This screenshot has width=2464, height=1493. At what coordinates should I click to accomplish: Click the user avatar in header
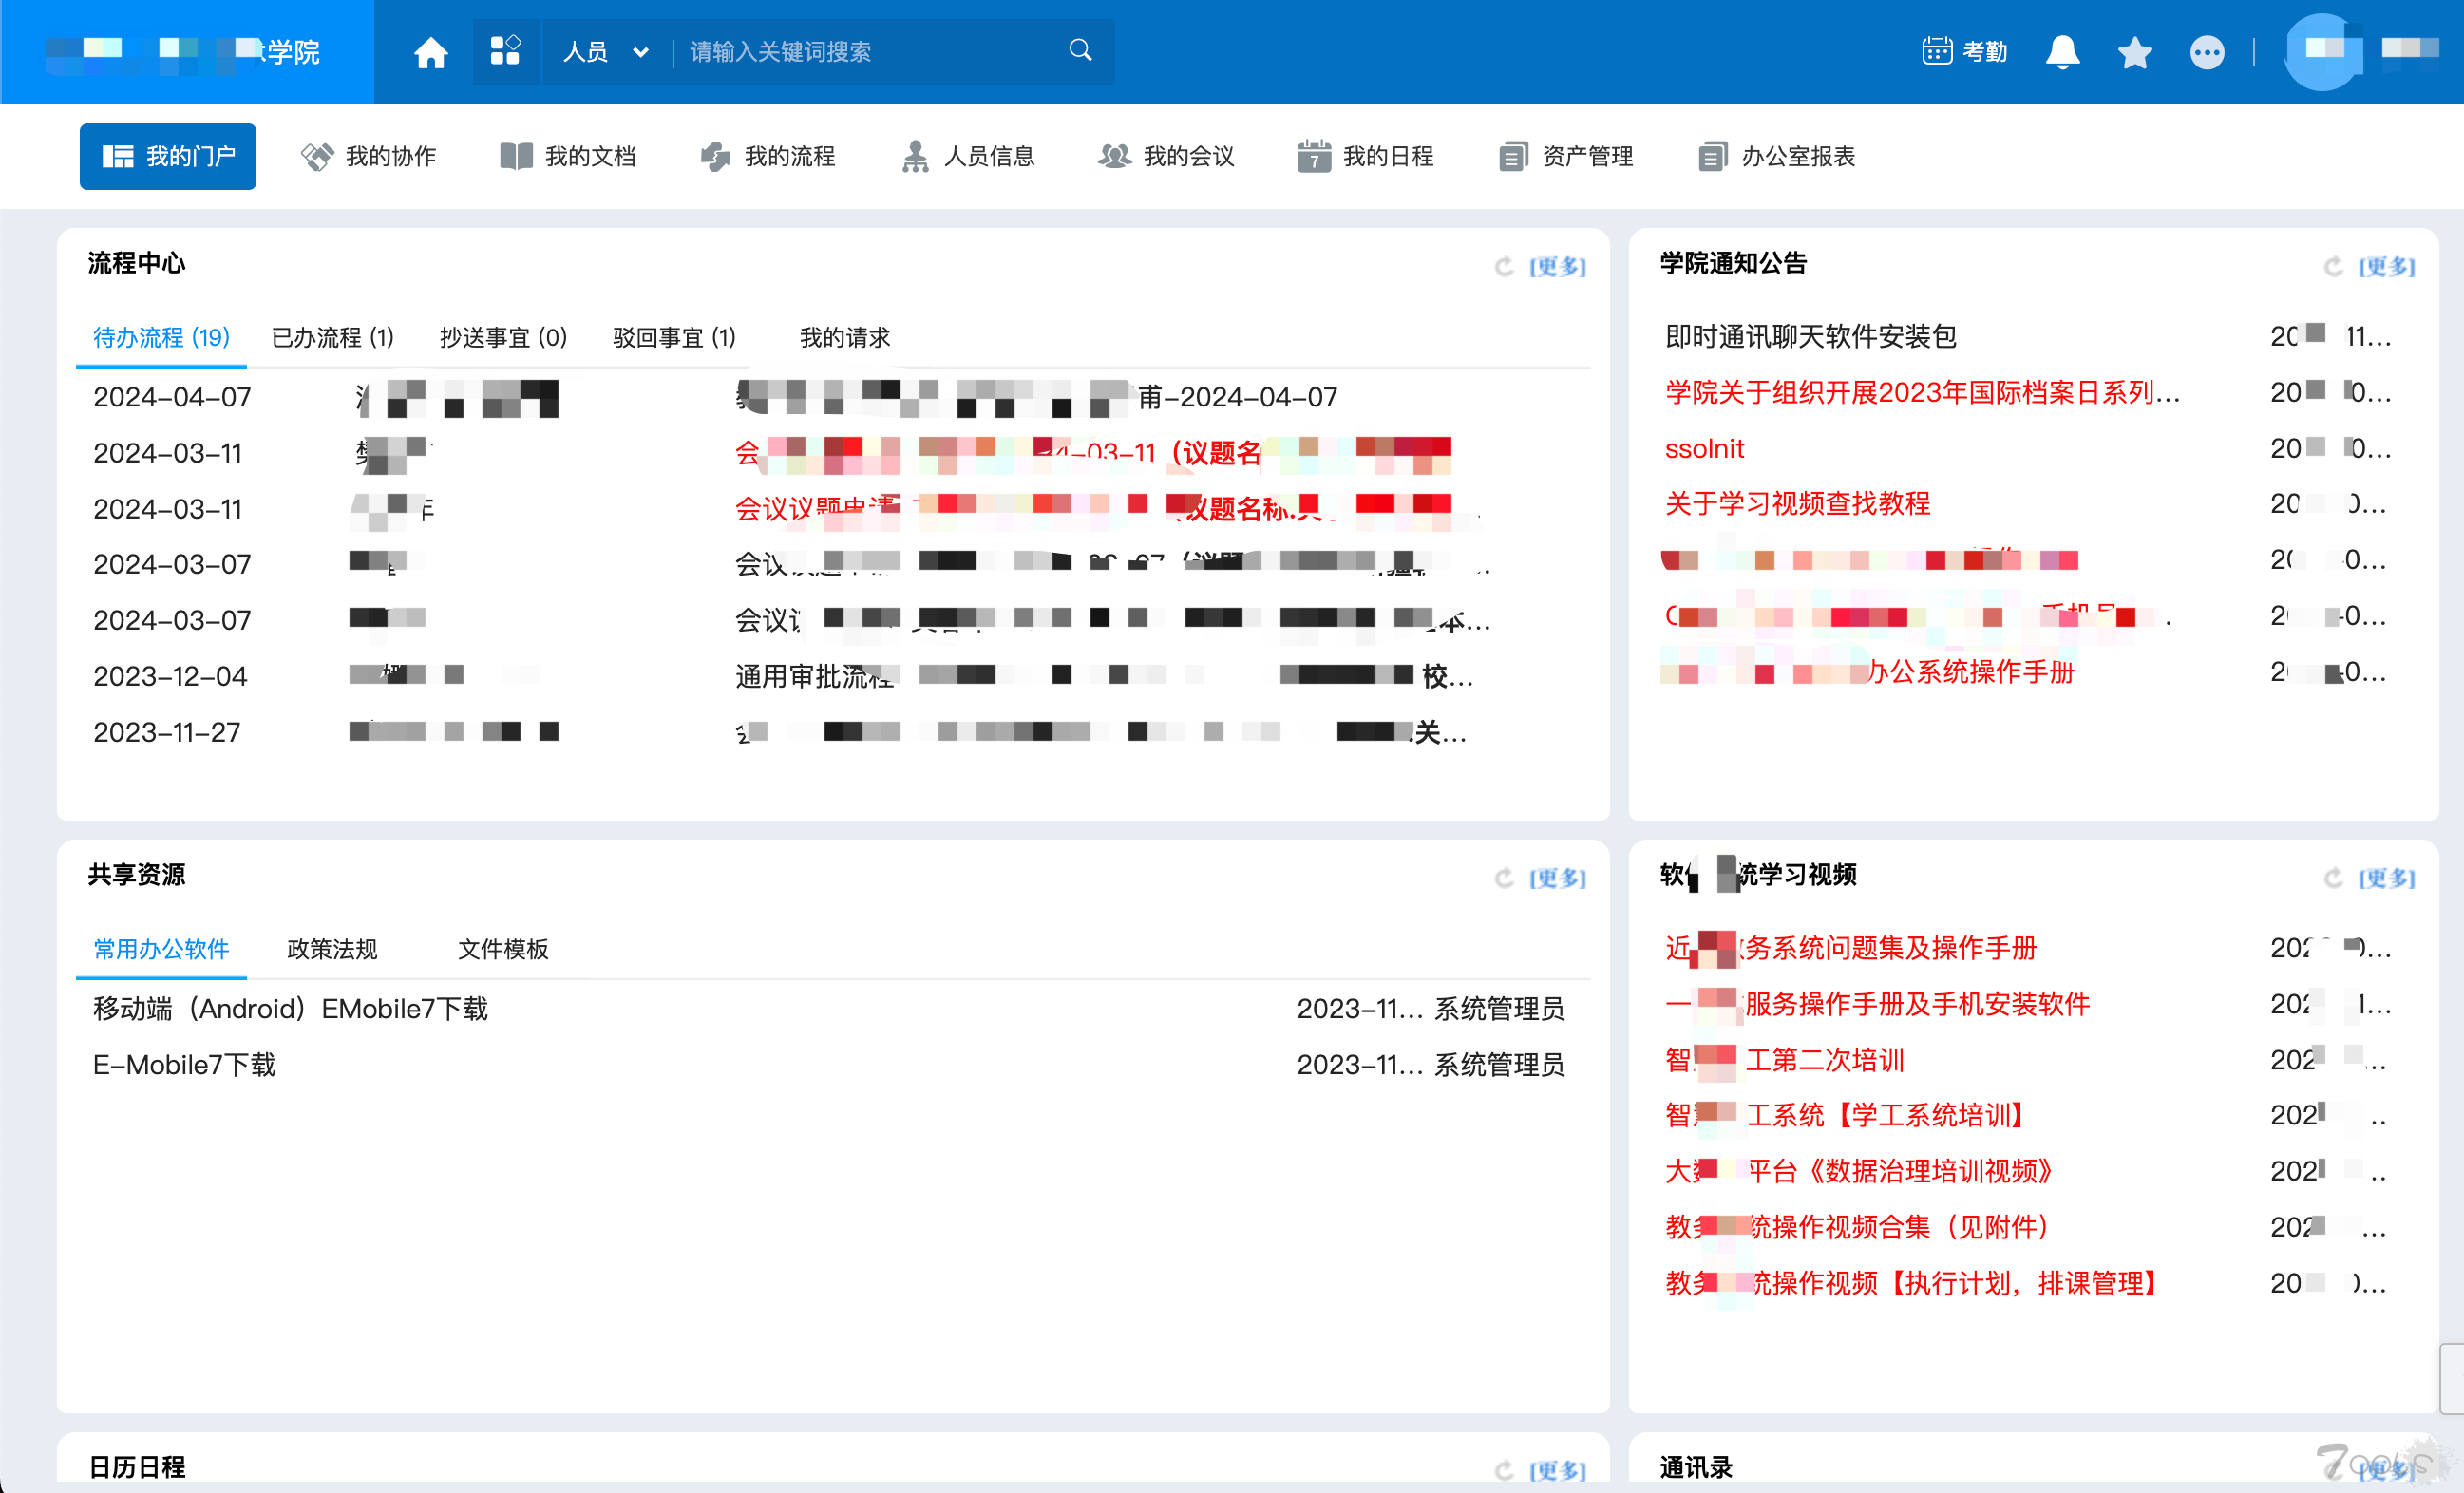pos(2322,52)
